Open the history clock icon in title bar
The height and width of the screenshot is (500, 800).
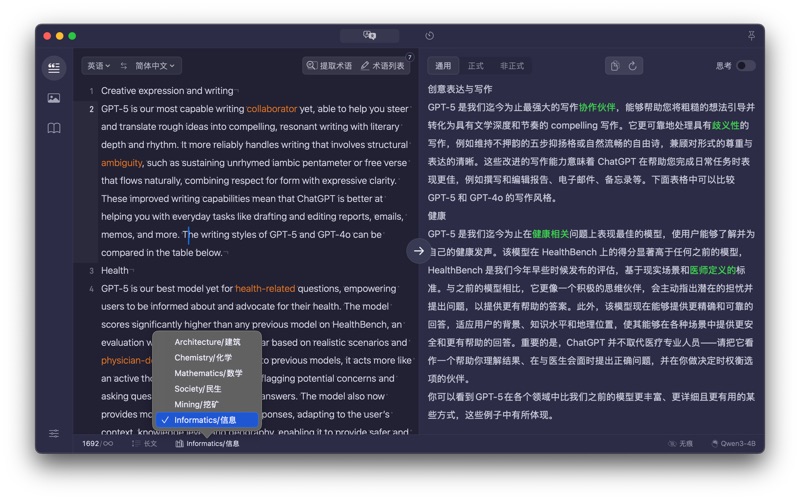click(429, 36)
